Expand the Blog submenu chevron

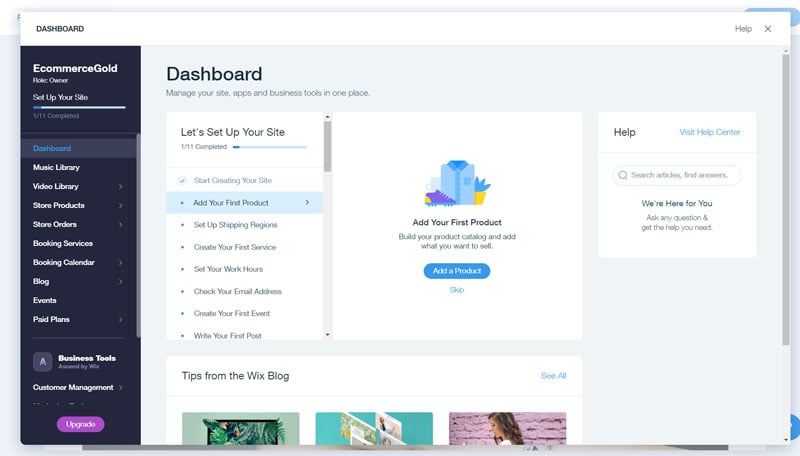(120, 282)
